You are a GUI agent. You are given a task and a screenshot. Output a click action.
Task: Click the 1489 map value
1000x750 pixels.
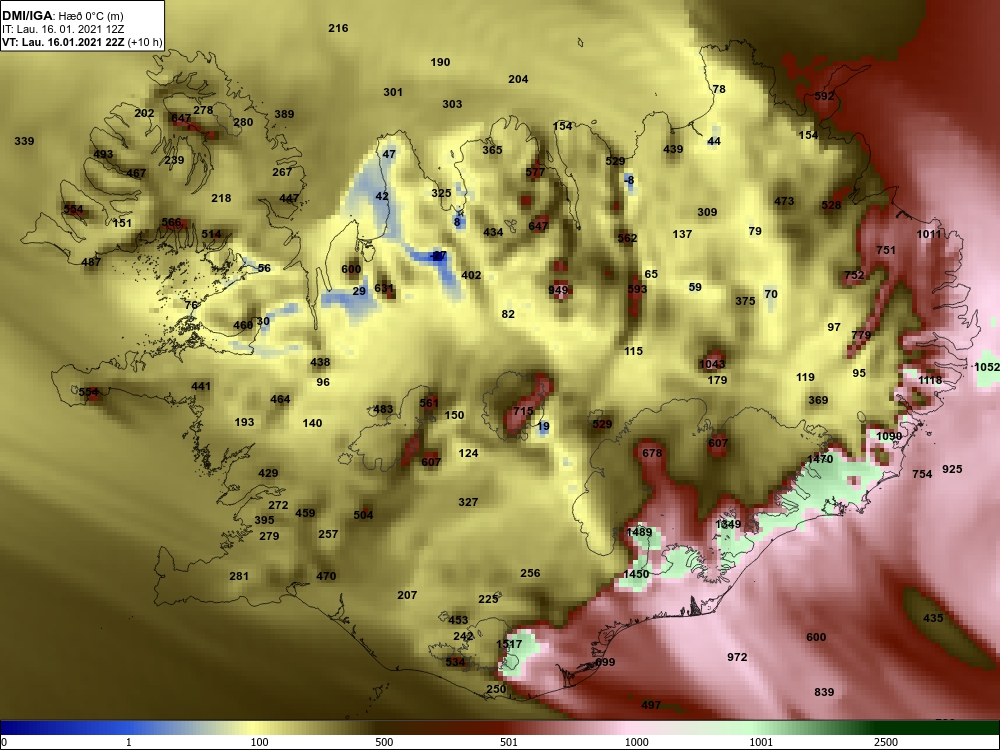(639, 532)
